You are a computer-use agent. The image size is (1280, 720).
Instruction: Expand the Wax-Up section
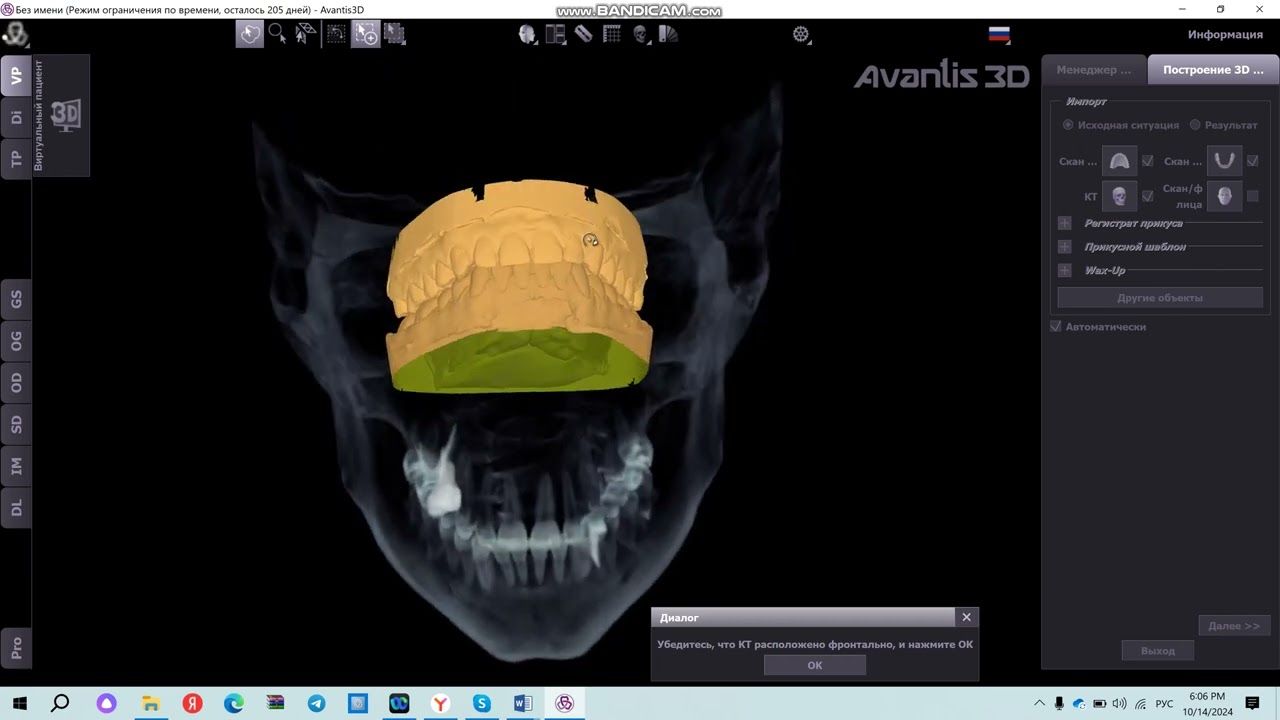[x=1064, y=271]
